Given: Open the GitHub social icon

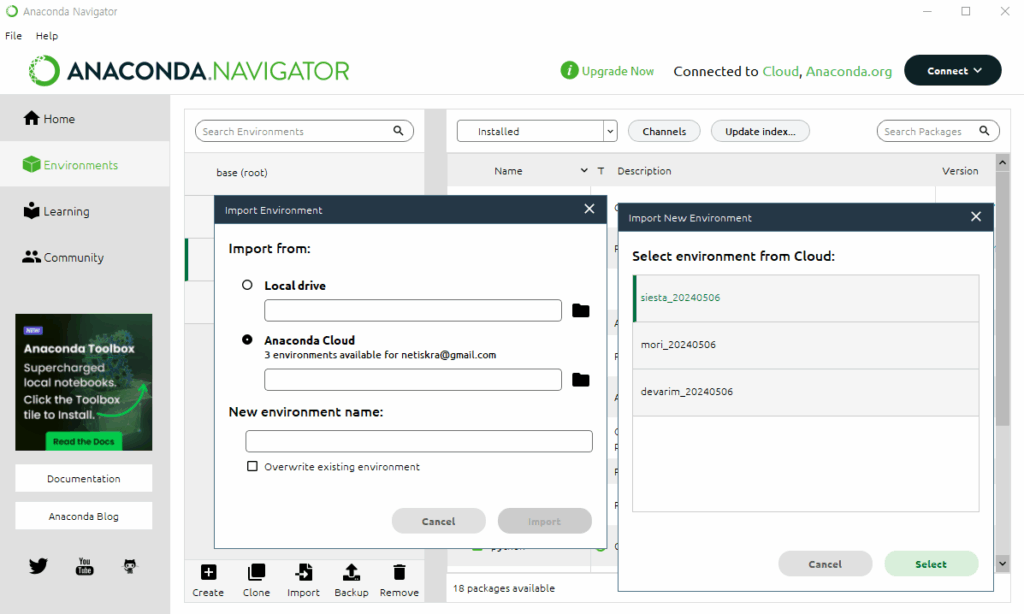Looking at the screenshot, I should click(x=130, y=566).
